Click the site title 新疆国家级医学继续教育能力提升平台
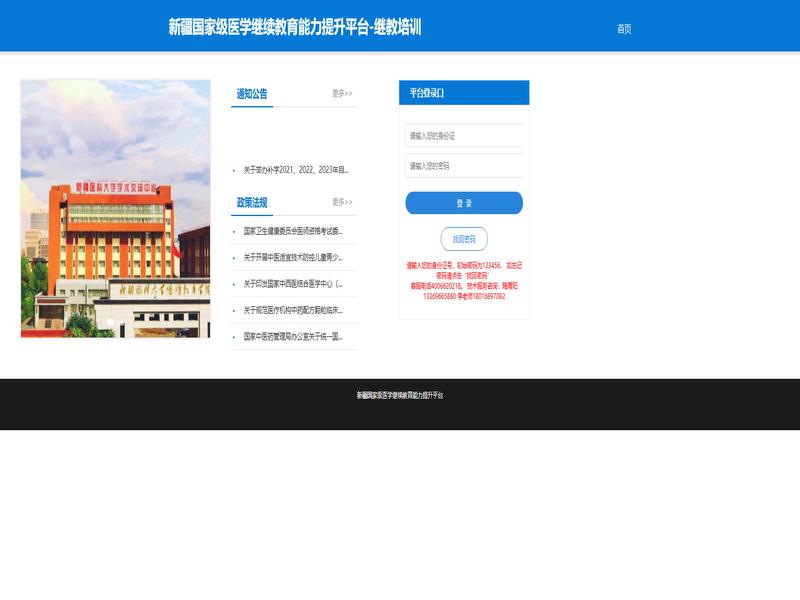This screenshot has height=600, width=800. pos(295,27)
